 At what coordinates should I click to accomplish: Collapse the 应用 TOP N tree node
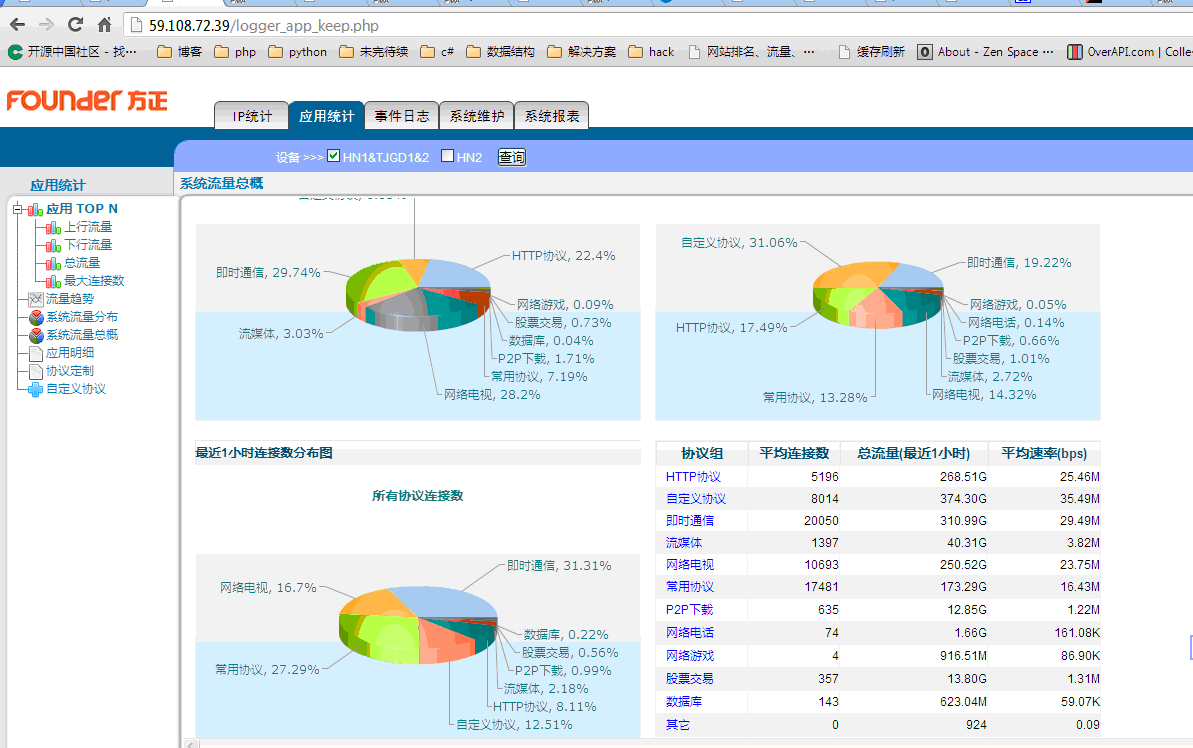tap(17, 208)
